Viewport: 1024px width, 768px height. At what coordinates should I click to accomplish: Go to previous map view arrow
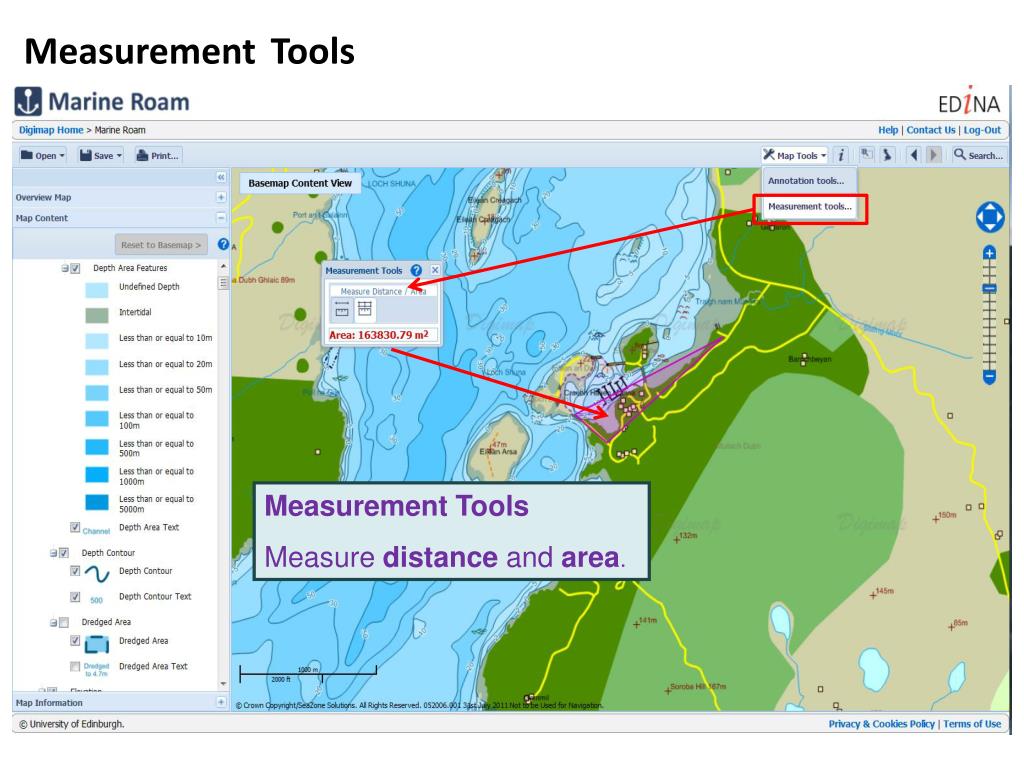914,155
